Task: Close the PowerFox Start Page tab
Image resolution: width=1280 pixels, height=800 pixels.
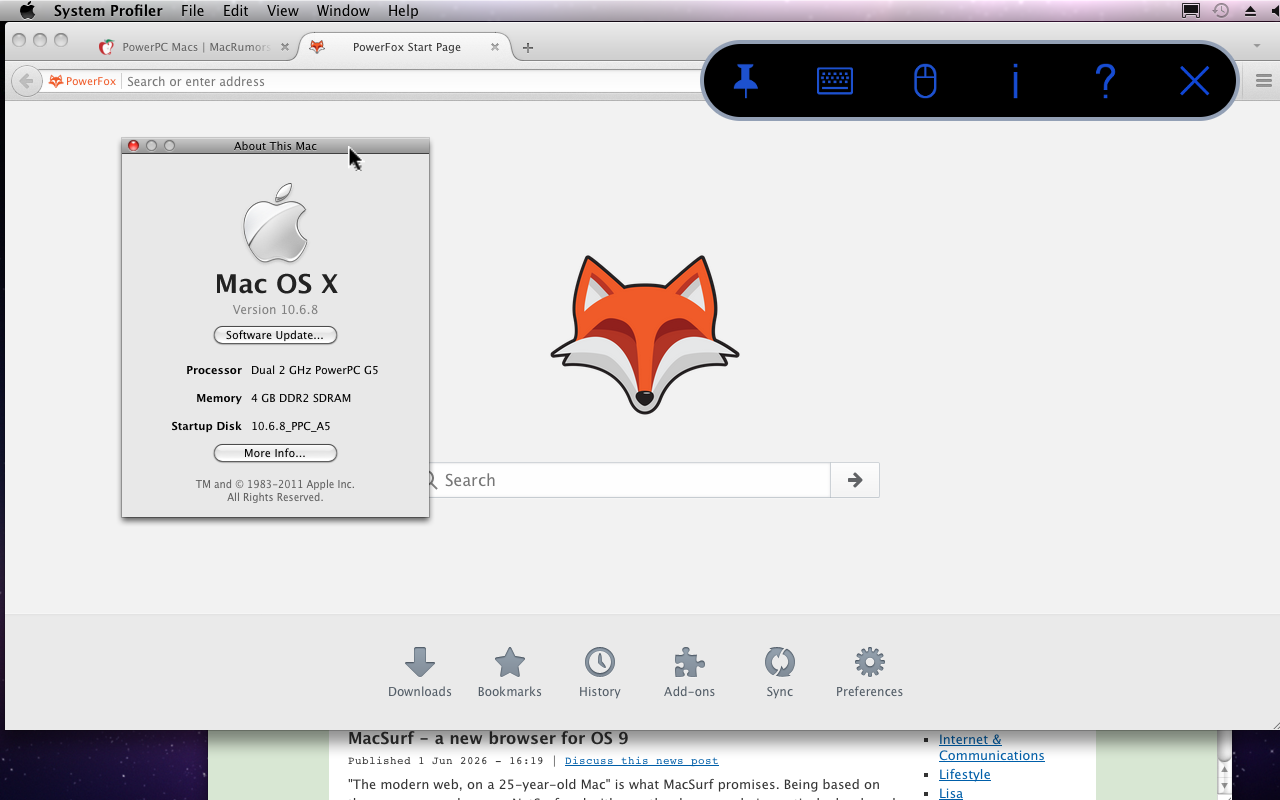Action: pos(495,47)
